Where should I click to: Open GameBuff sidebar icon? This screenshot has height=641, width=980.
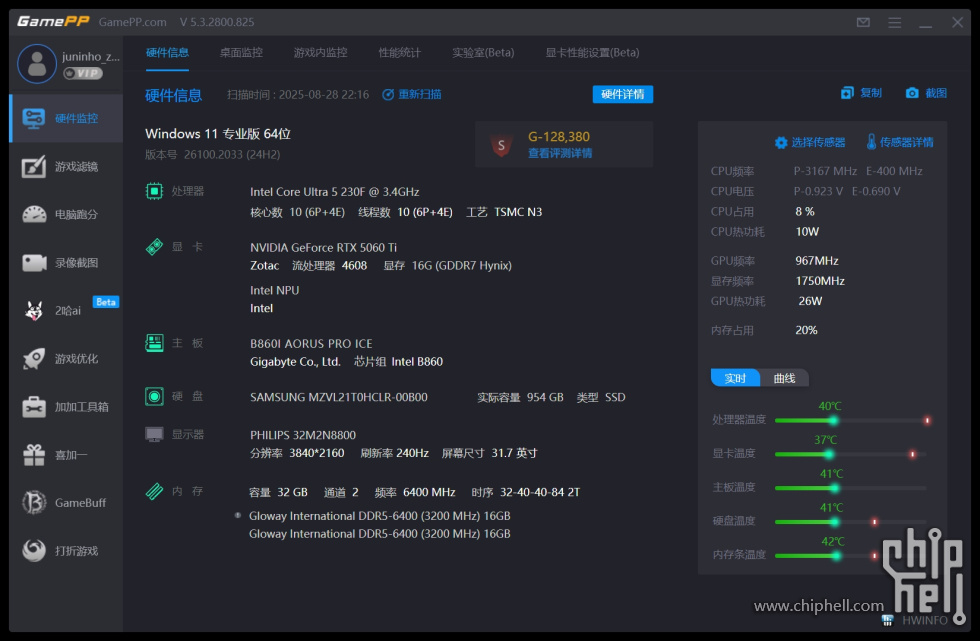[x=34, y=502]
